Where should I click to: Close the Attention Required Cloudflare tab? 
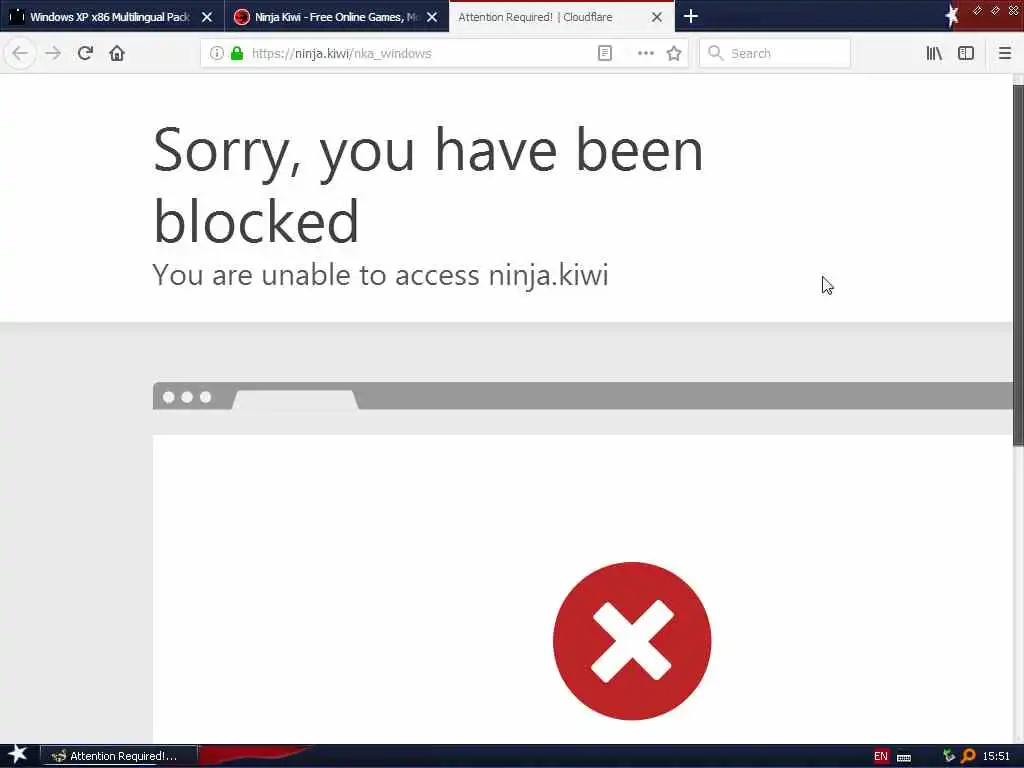(x=657, y=17)
